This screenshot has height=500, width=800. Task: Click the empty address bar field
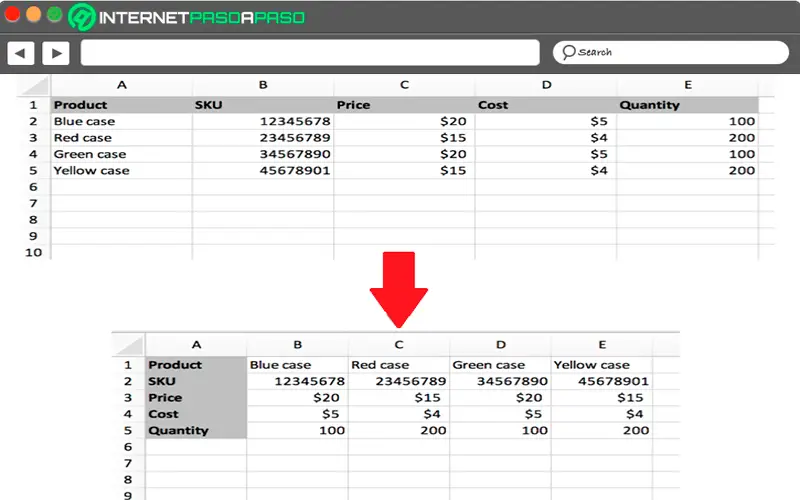pyautogui.click(x=310, y=53)
